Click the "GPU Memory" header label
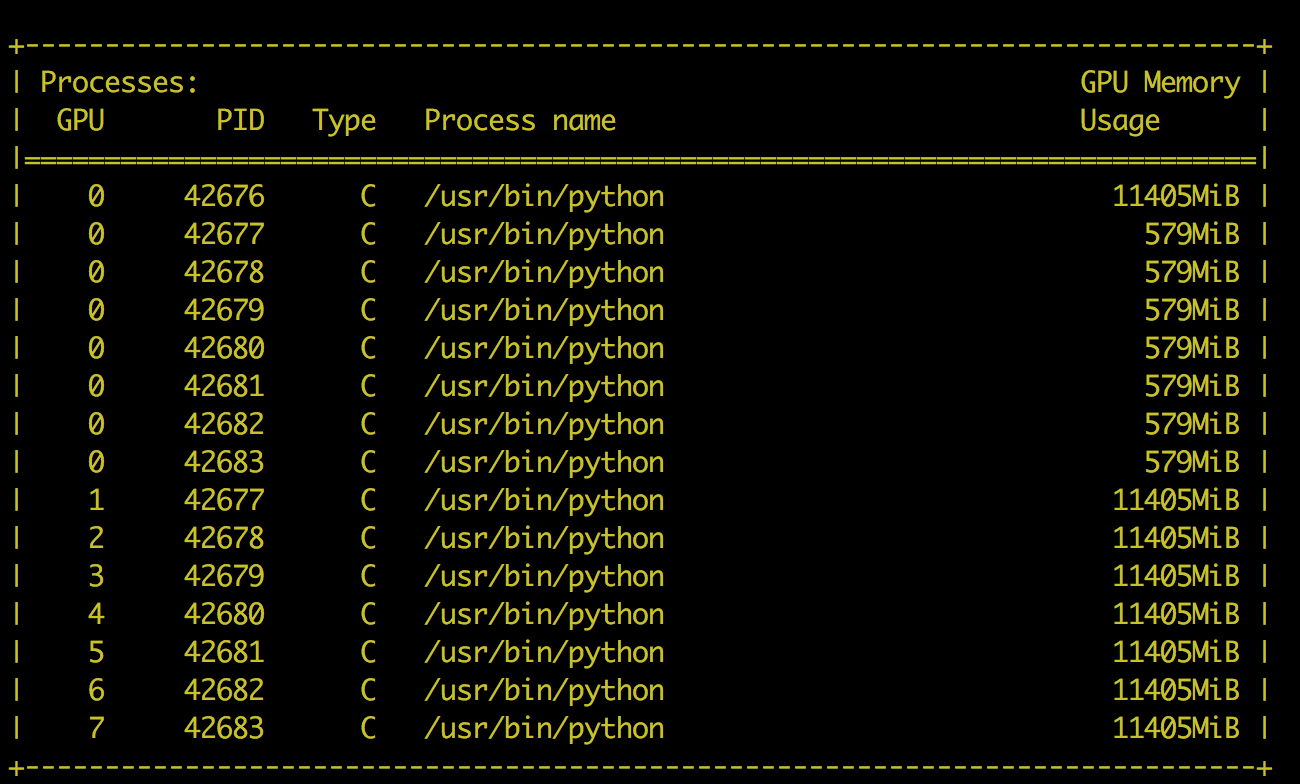The image size is (1300, 784). (x=1159, y=83)
